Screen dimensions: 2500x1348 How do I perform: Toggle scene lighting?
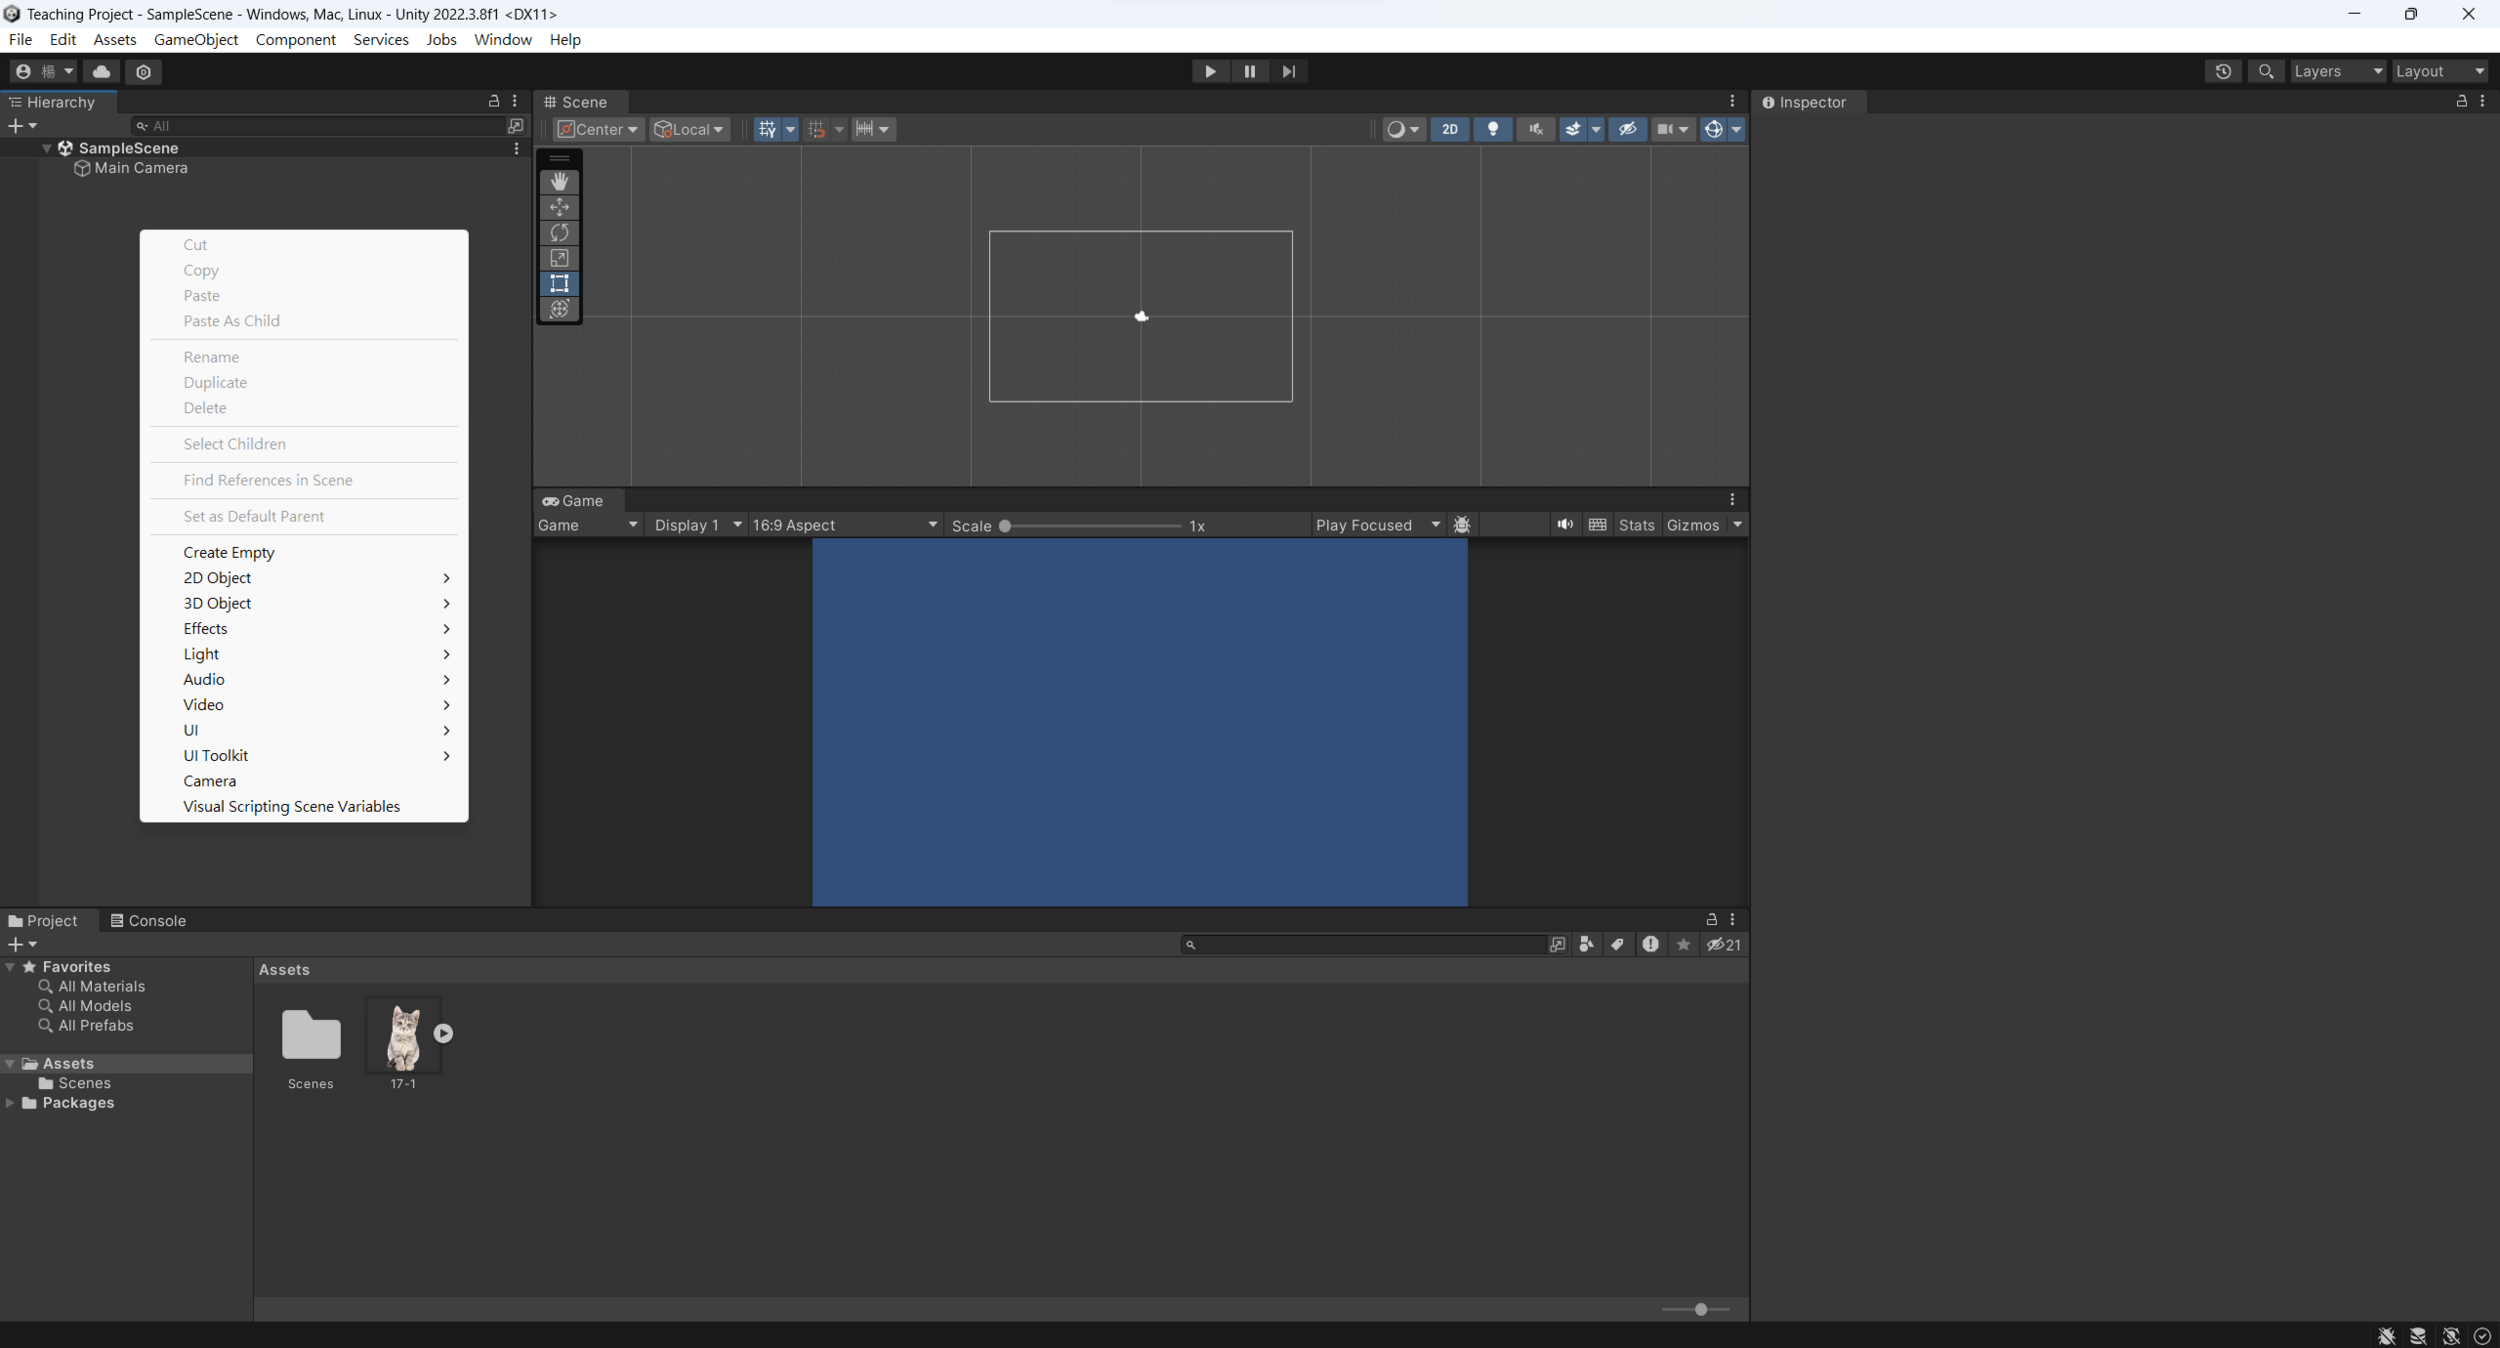(1492, 129)
